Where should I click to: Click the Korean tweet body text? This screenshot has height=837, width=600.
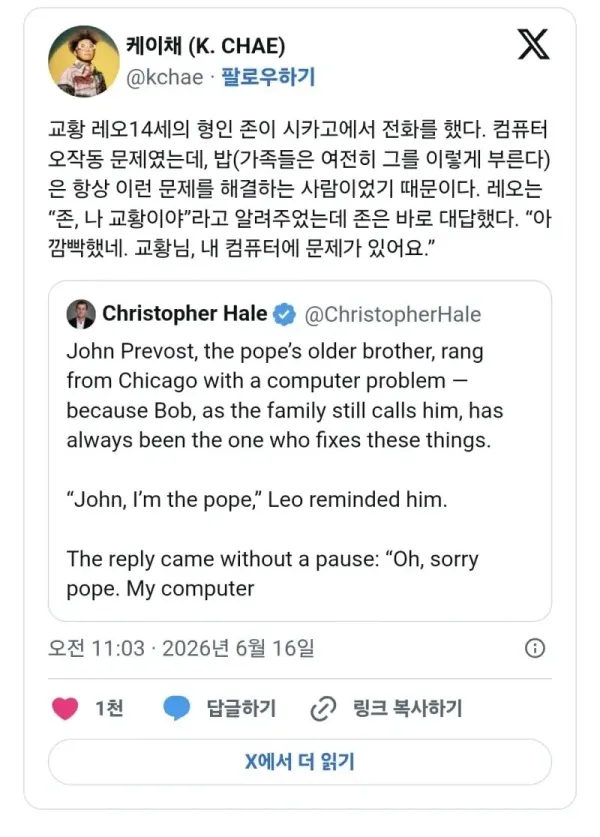tap(299, 188)
